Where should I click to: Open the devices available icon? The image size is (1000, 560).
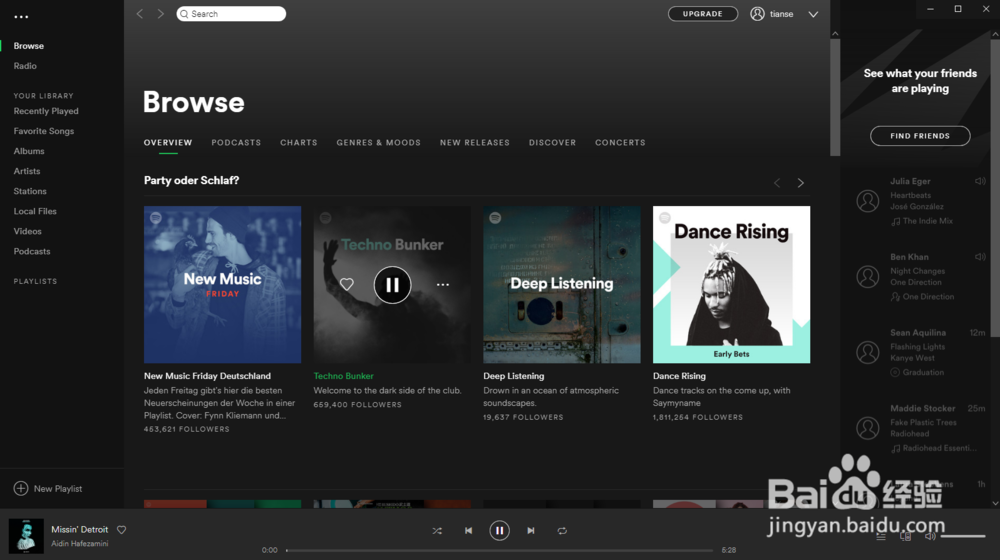[905, 536]
